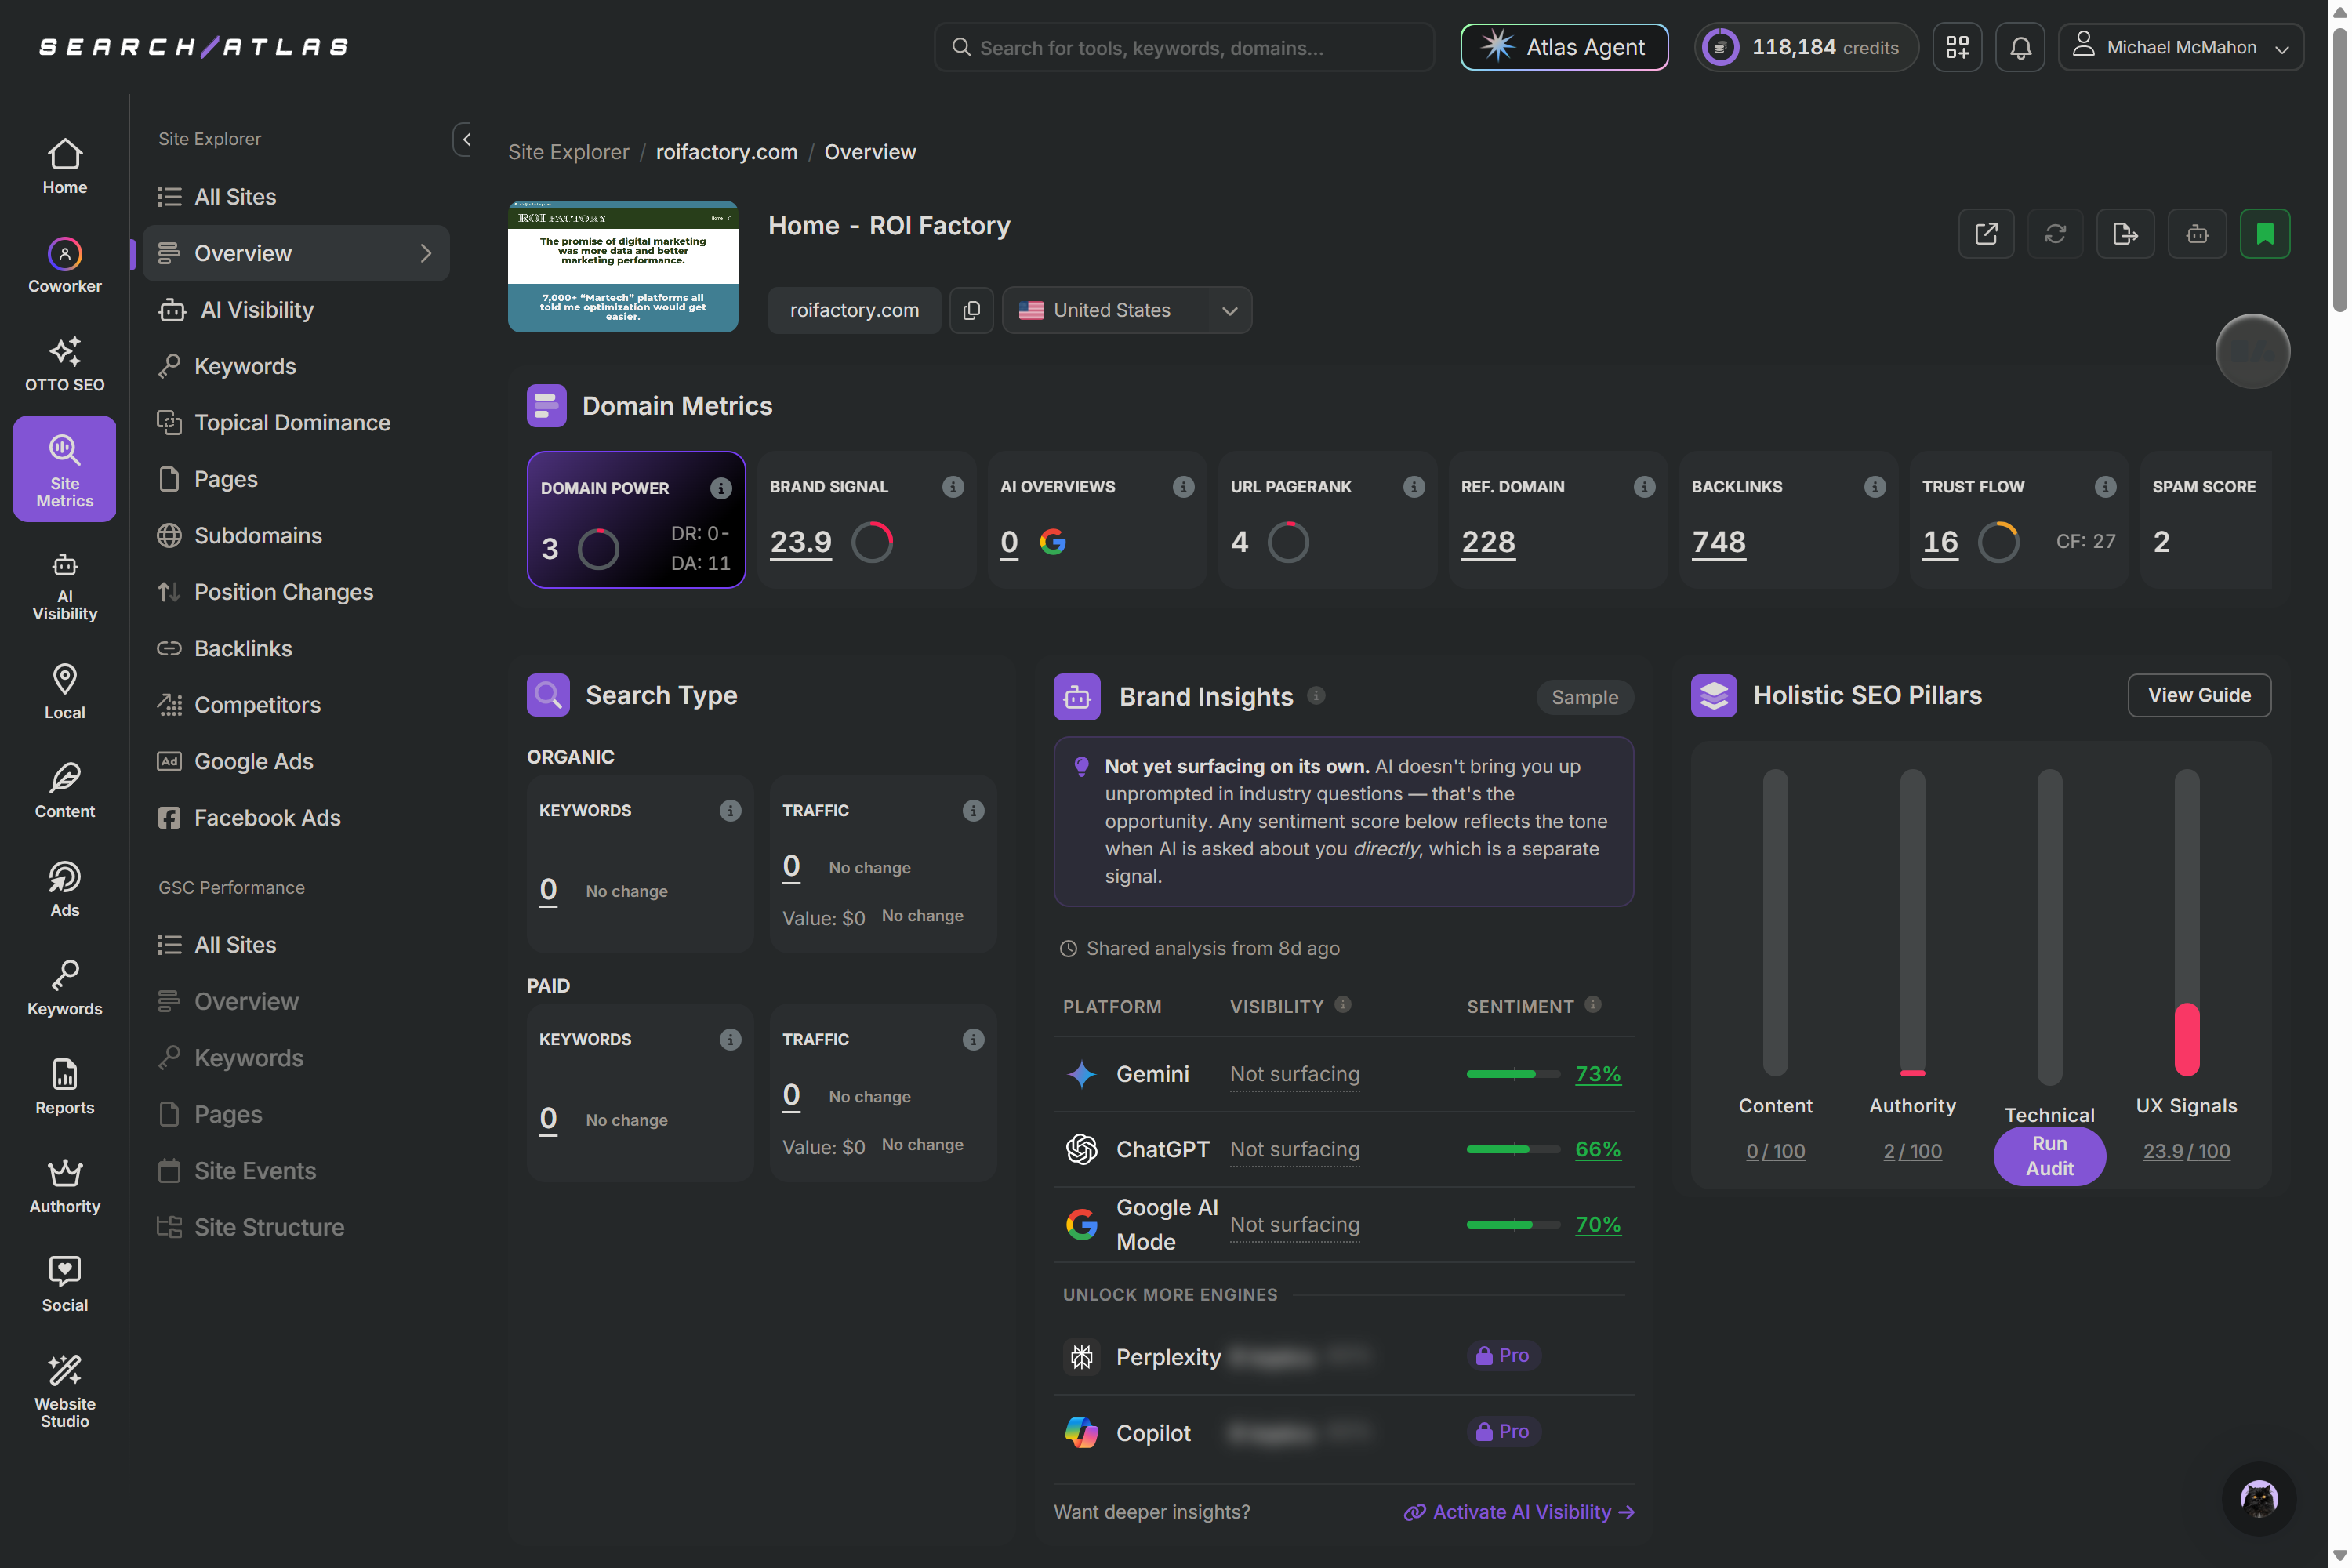Show URL PageRank info icon
This screenshot has height=1568, width=2352.
point(1414,487)
